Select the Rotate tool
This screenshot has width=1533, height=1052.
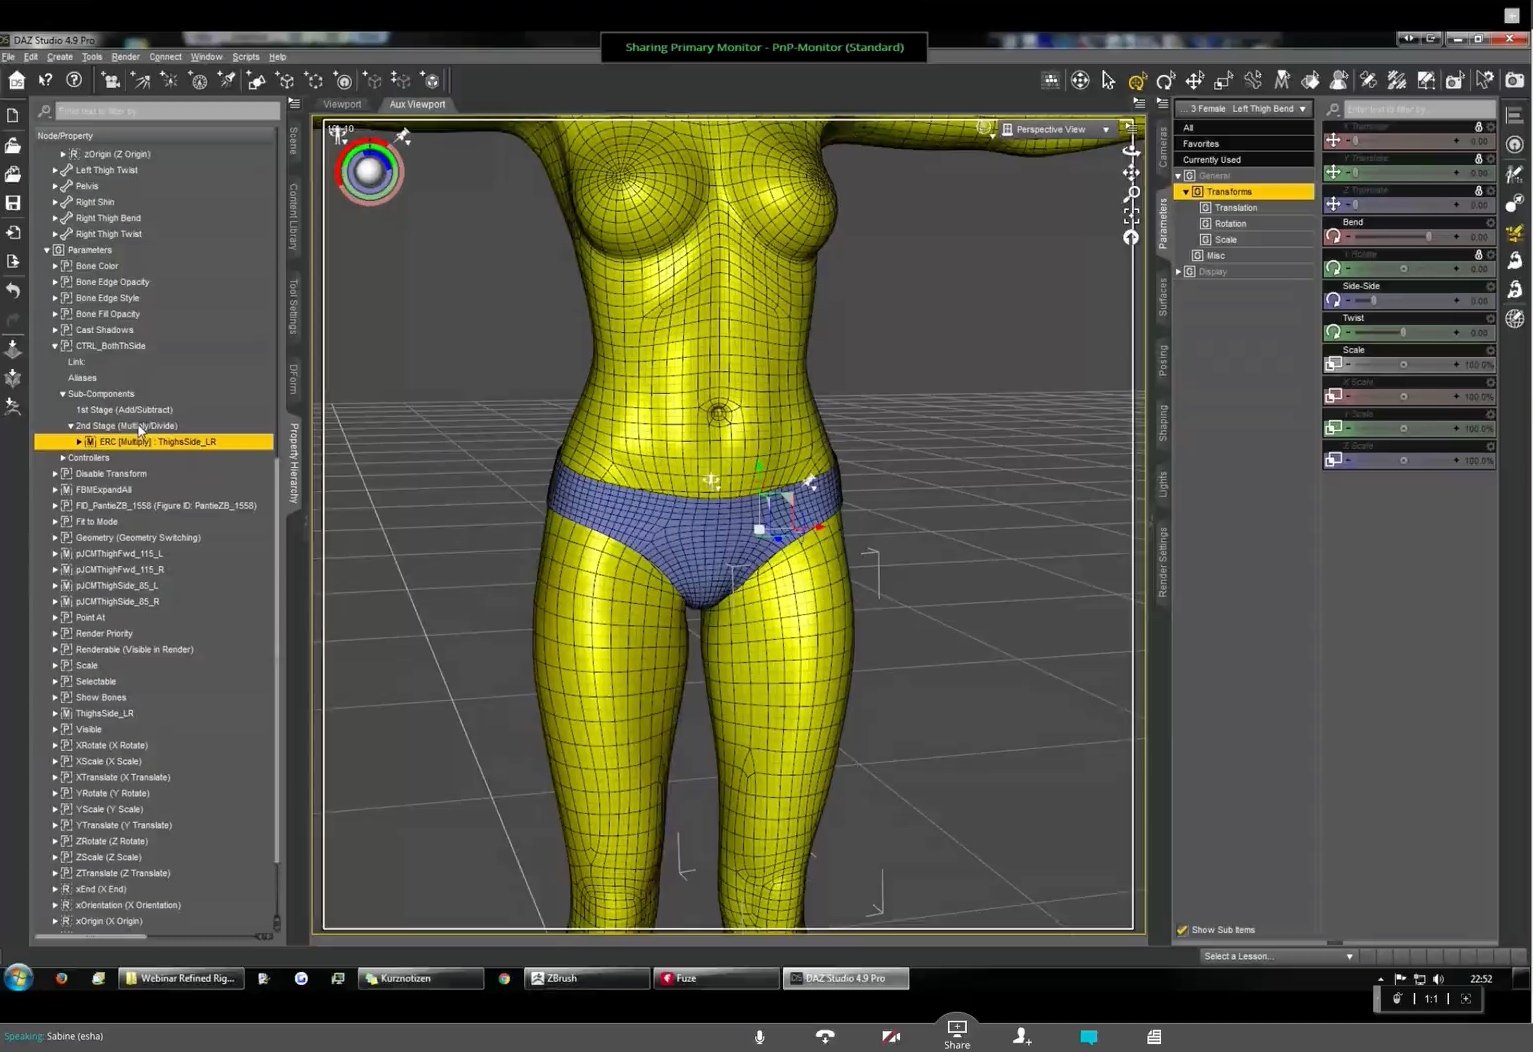(x=1165, y=81)
